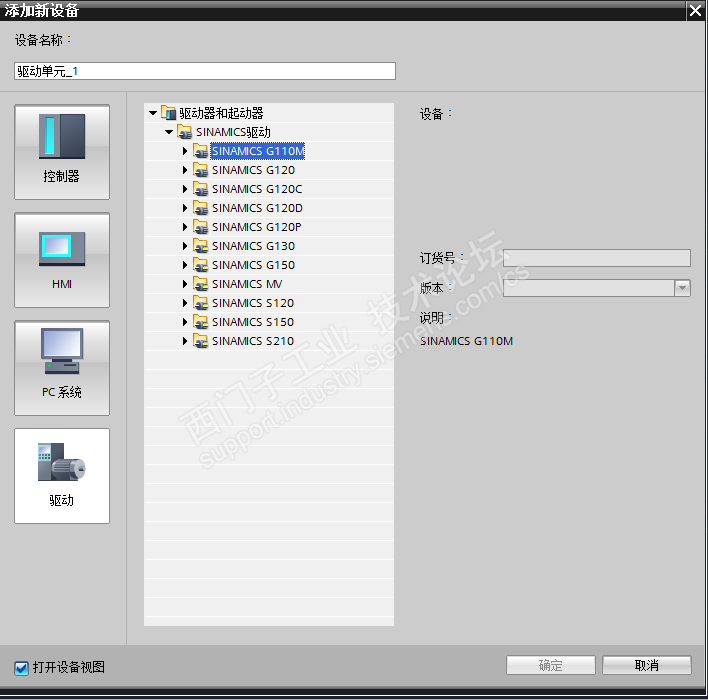
Task: Expand the SINAMICS G150 node
Action: (185, 265)
